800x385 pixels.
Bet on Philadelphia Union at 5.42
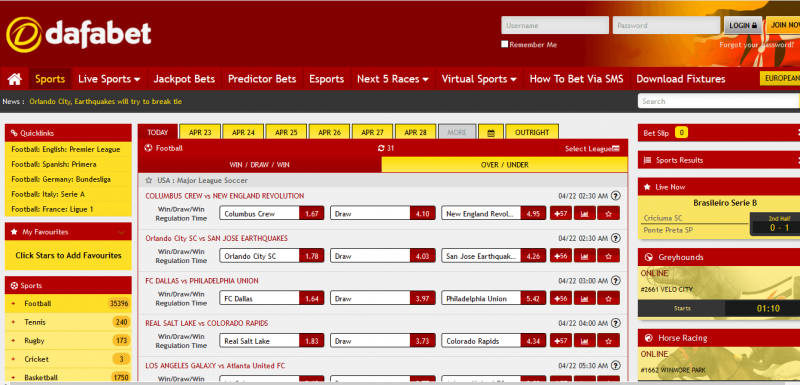(493, 298)
